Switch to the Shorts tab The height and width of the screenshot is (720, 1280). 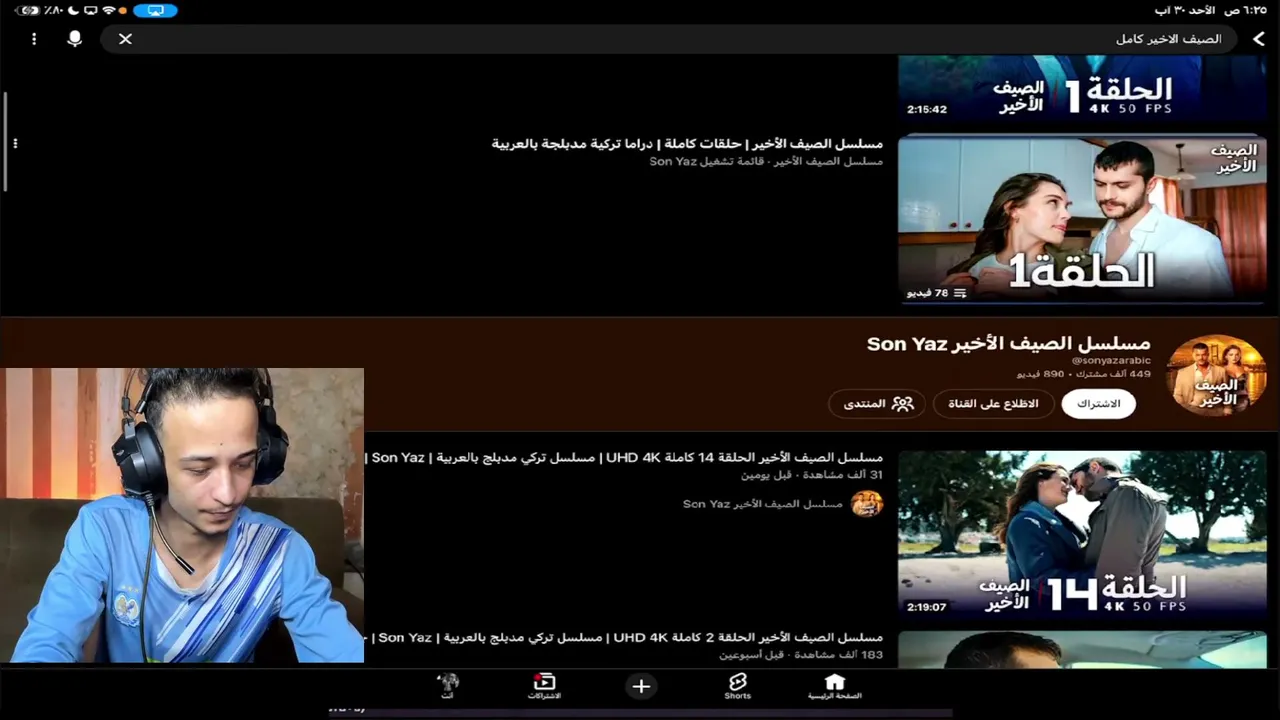pos(737,686)
